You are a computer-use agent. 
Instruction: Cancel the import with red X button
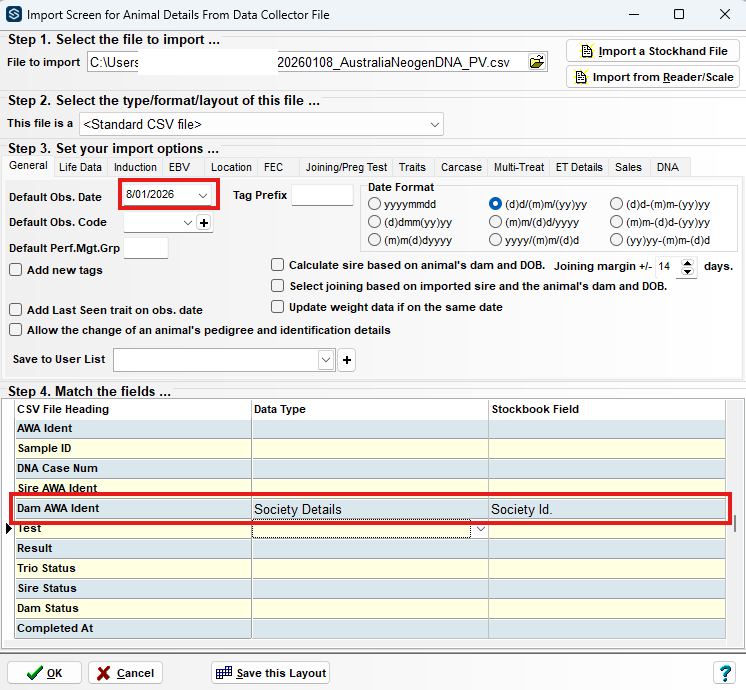pos(125,673)
